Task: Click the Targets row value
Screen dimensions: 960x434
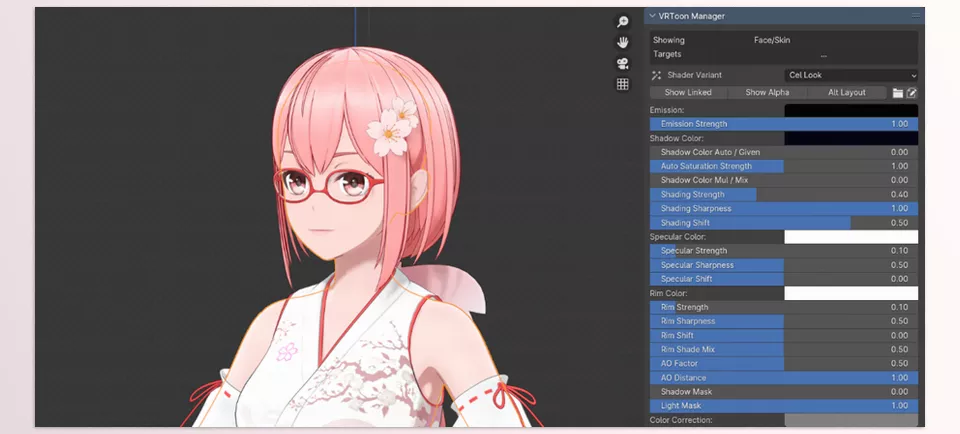Action: pyautogui.click(x=823, y=54)
